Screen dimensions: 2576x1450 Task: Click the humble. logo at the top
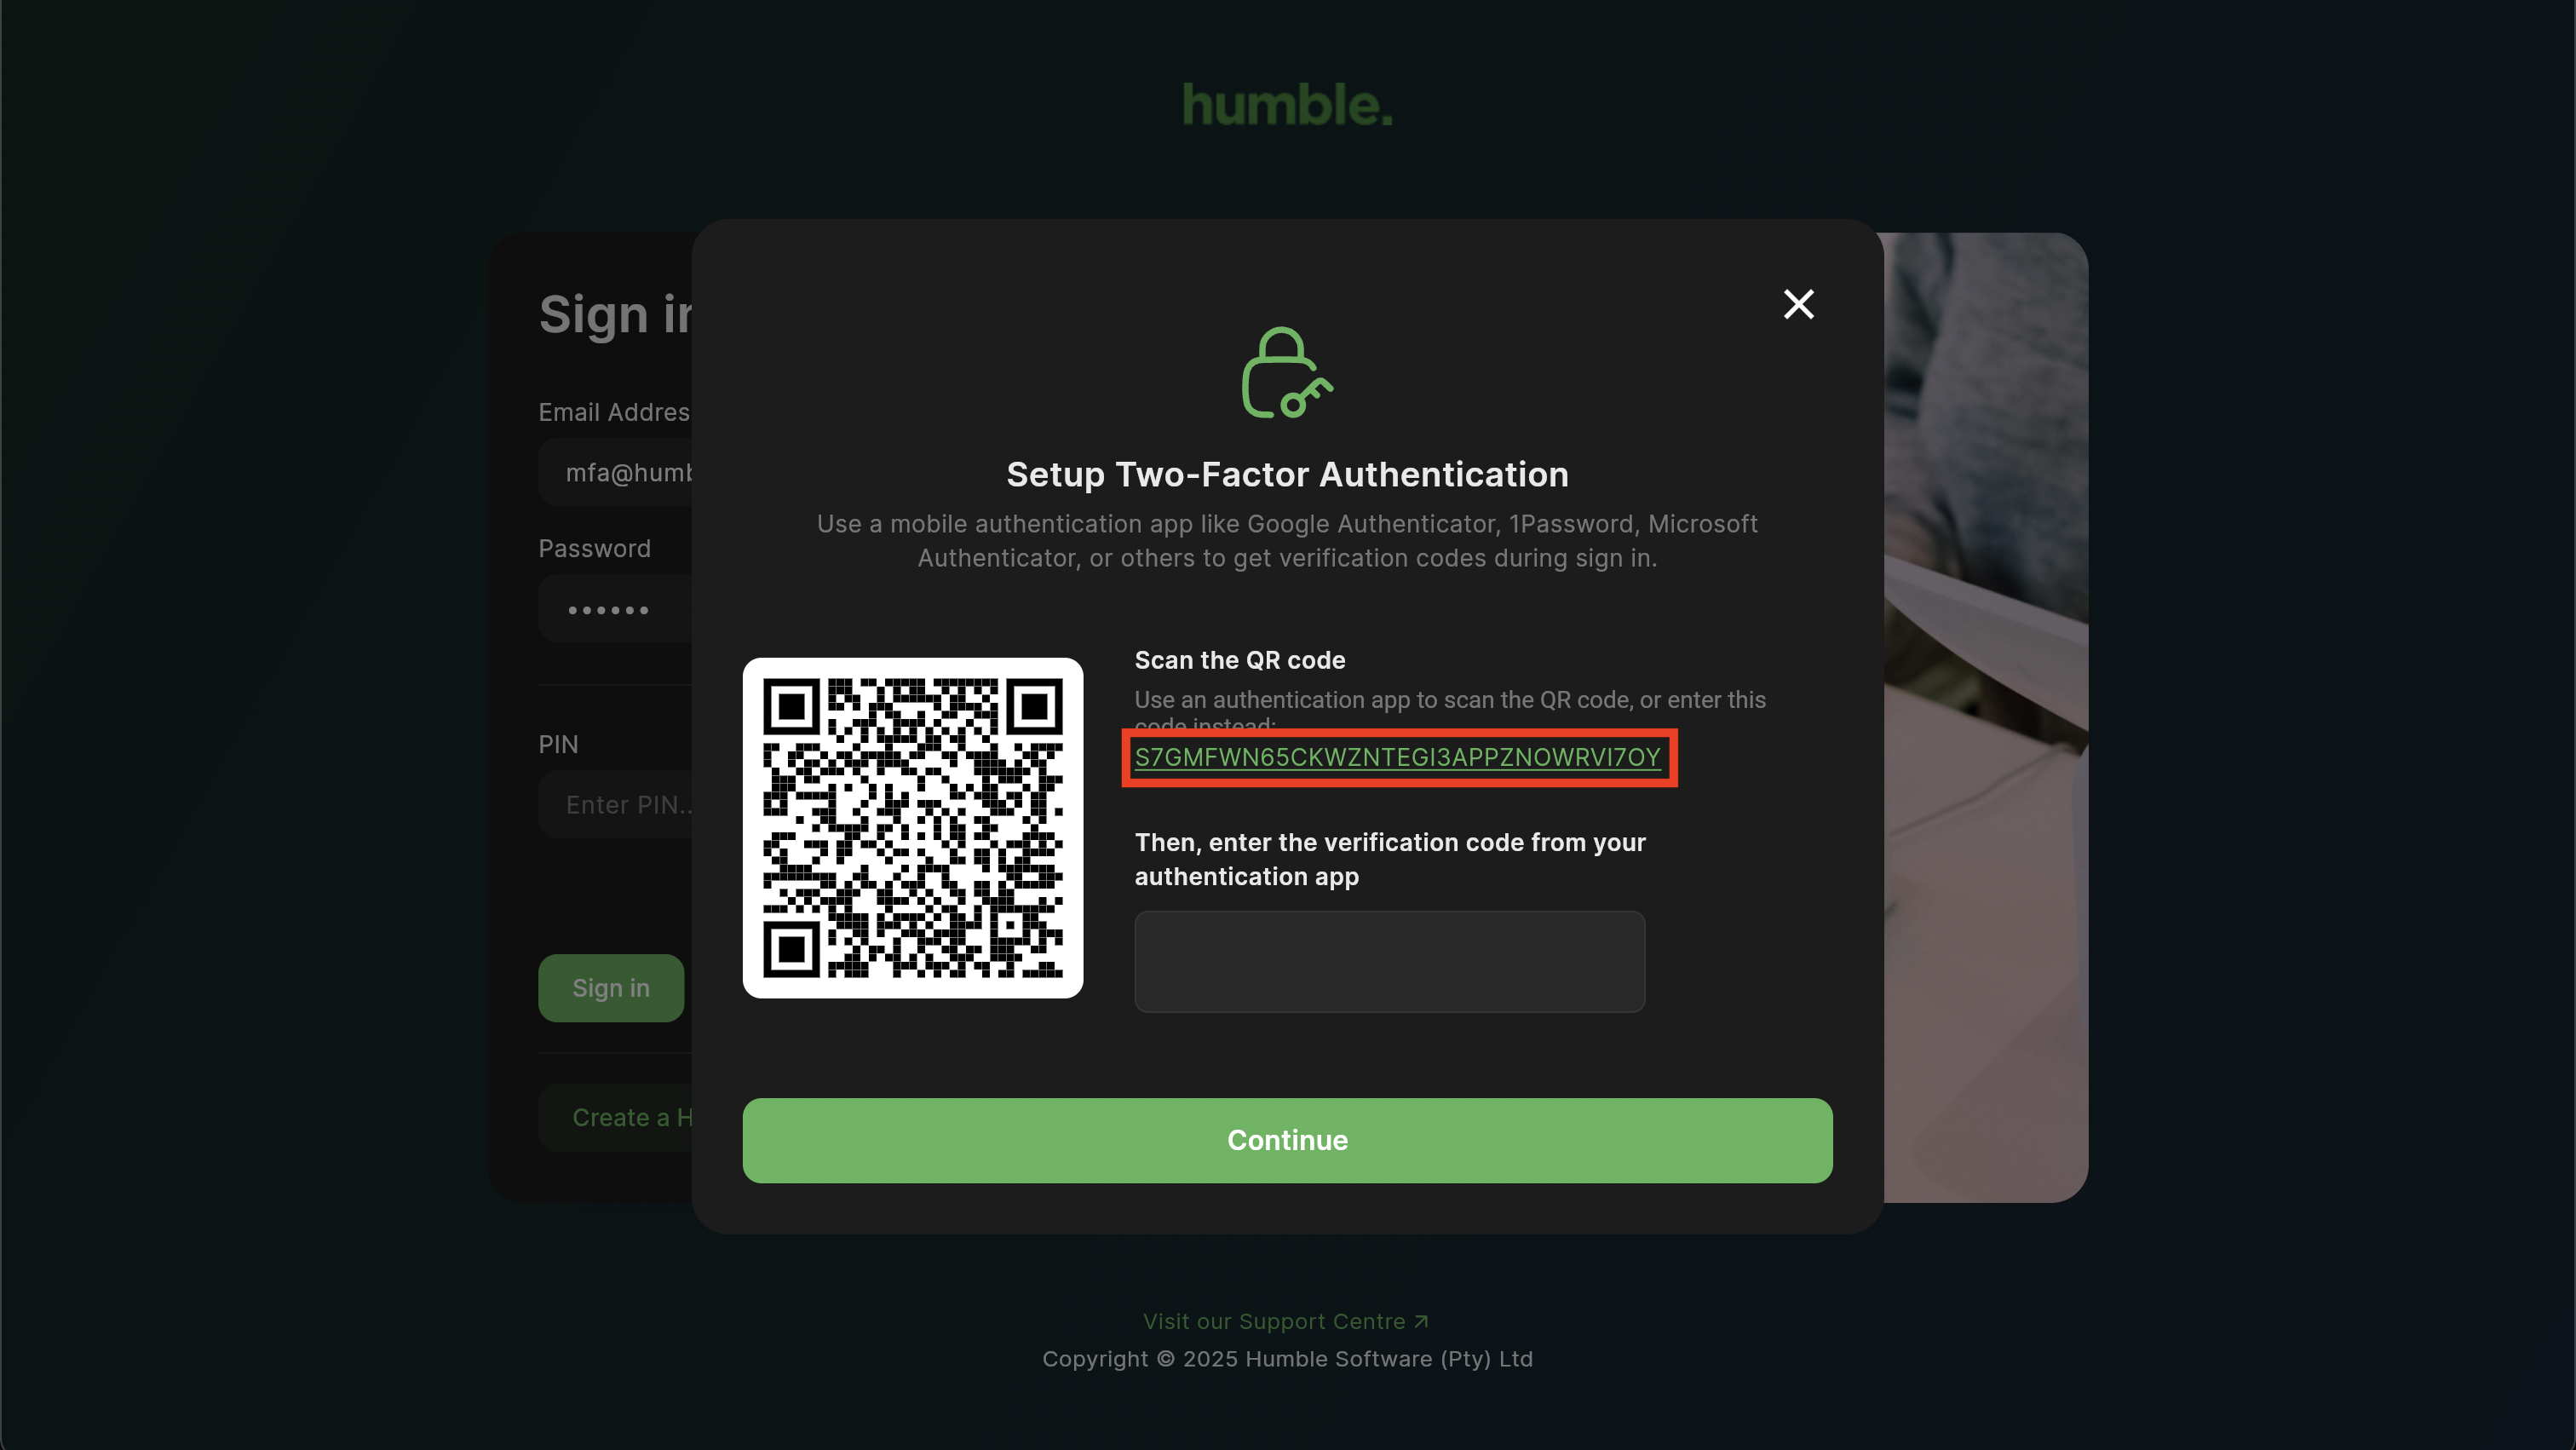point(1287,105)
